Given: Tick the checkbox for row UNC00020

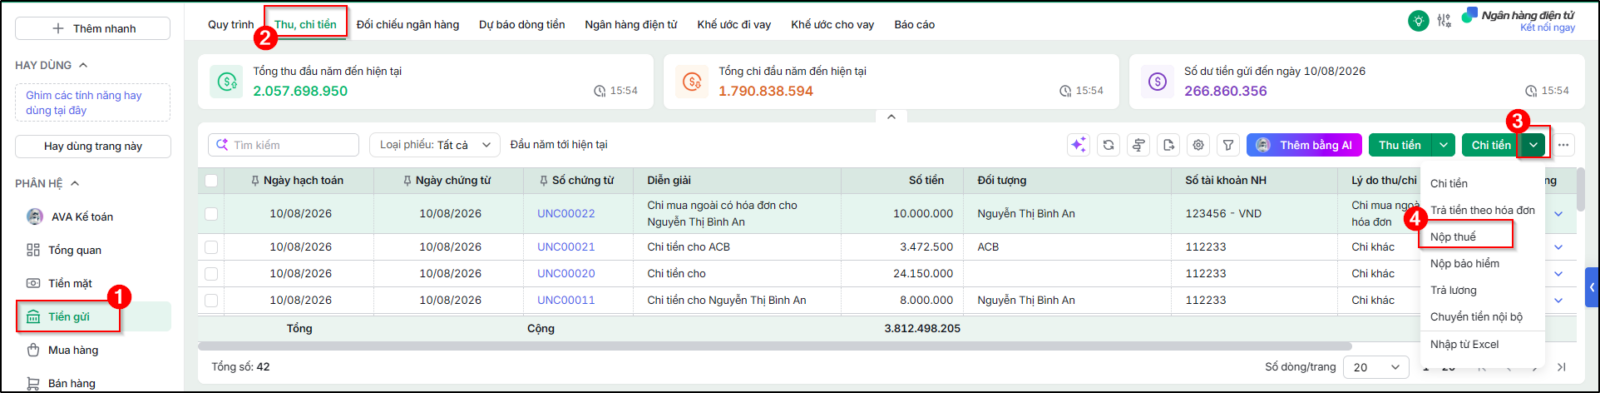Looking at the screenshot, I should (x=211, y=273).
